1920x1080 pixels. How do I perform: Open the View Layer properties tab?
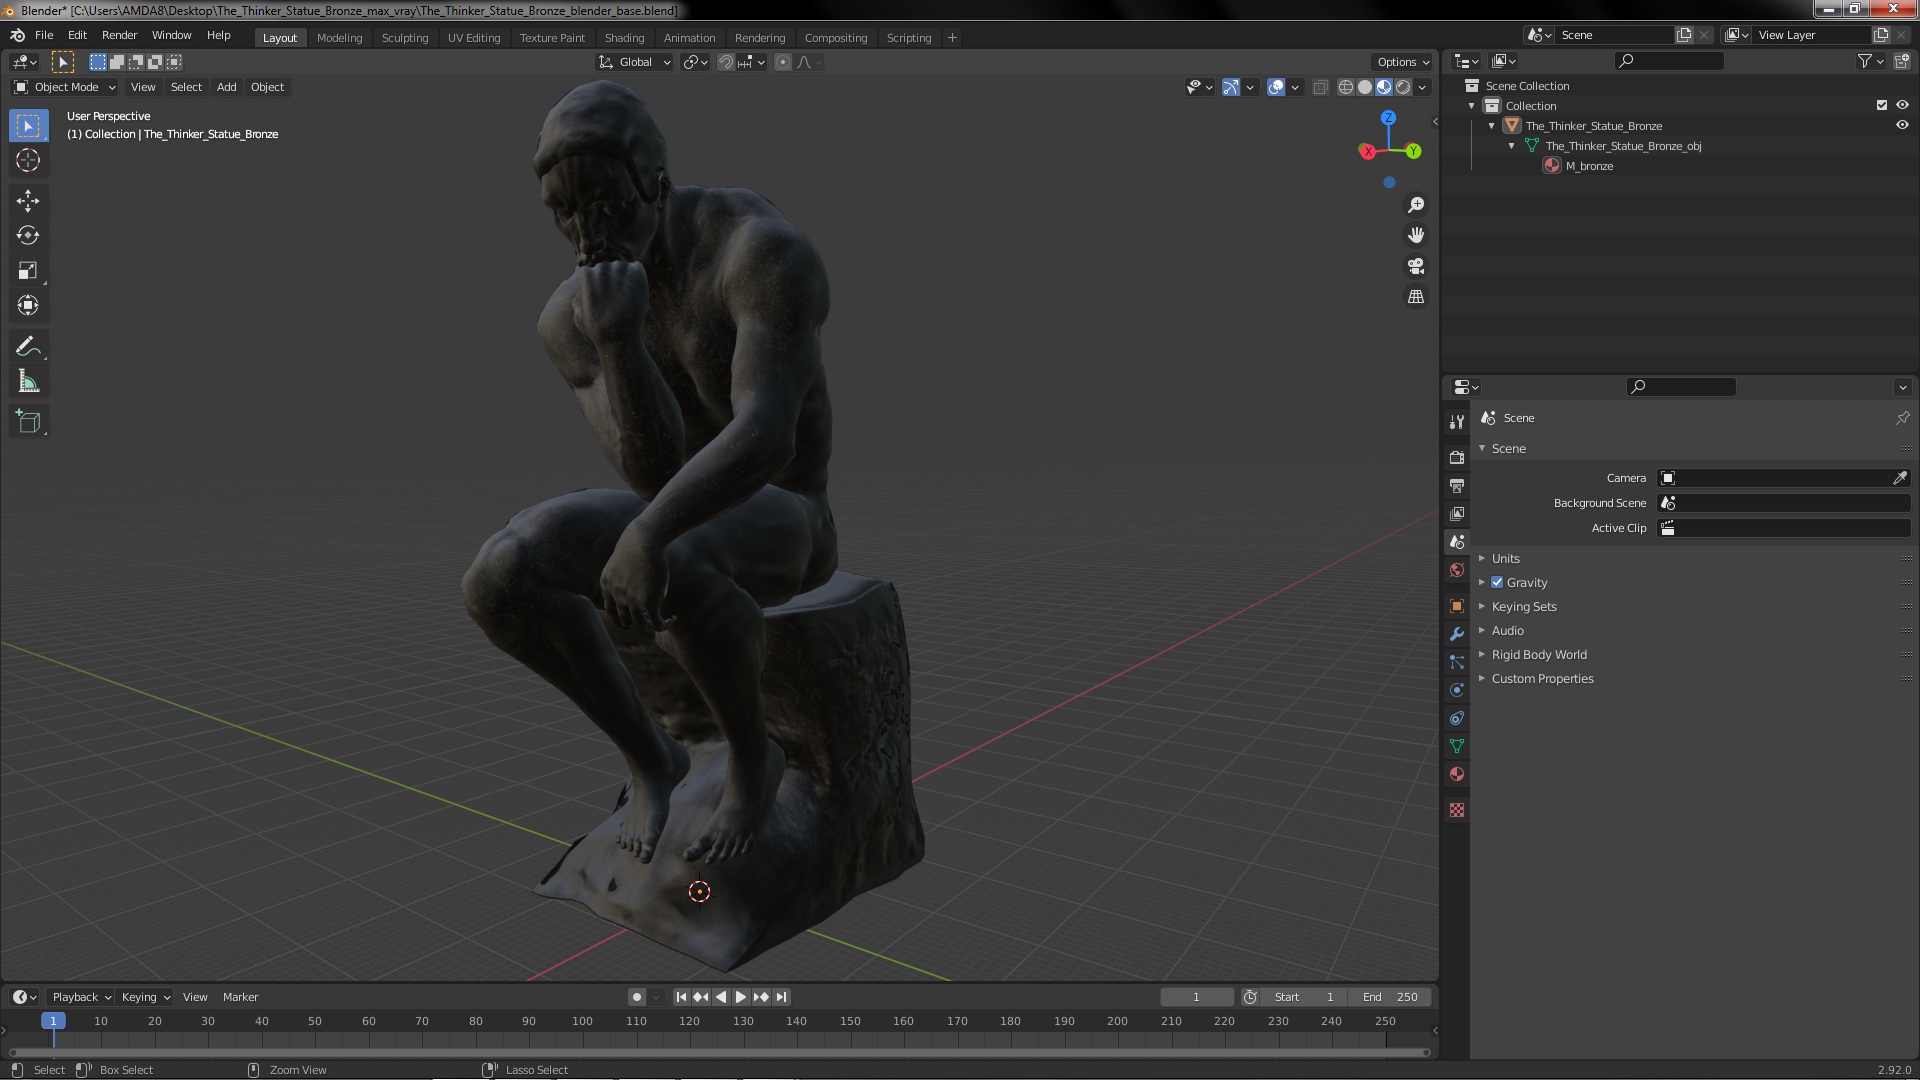[x=1457, y=514]
